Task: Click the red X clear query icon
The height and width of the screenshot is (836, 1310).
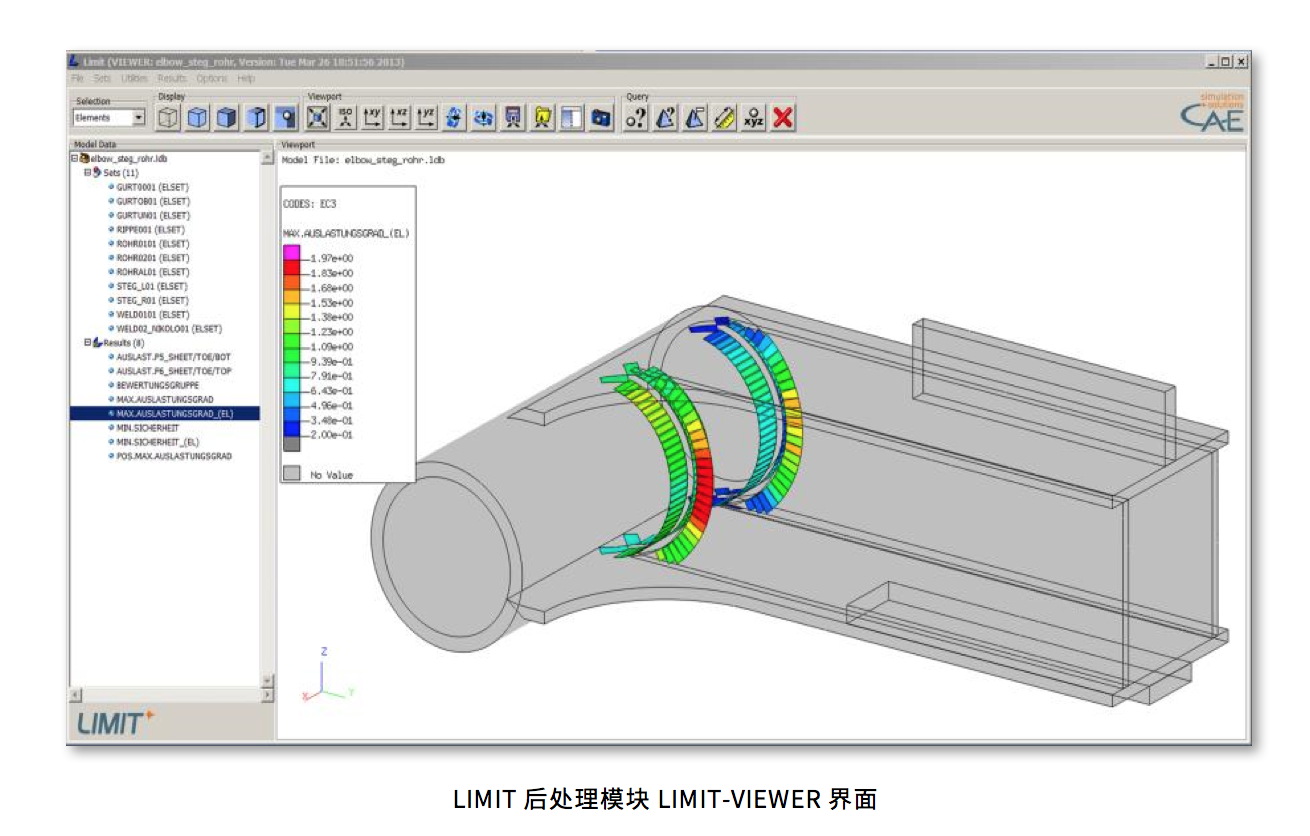Action: [x=783, y=118]
